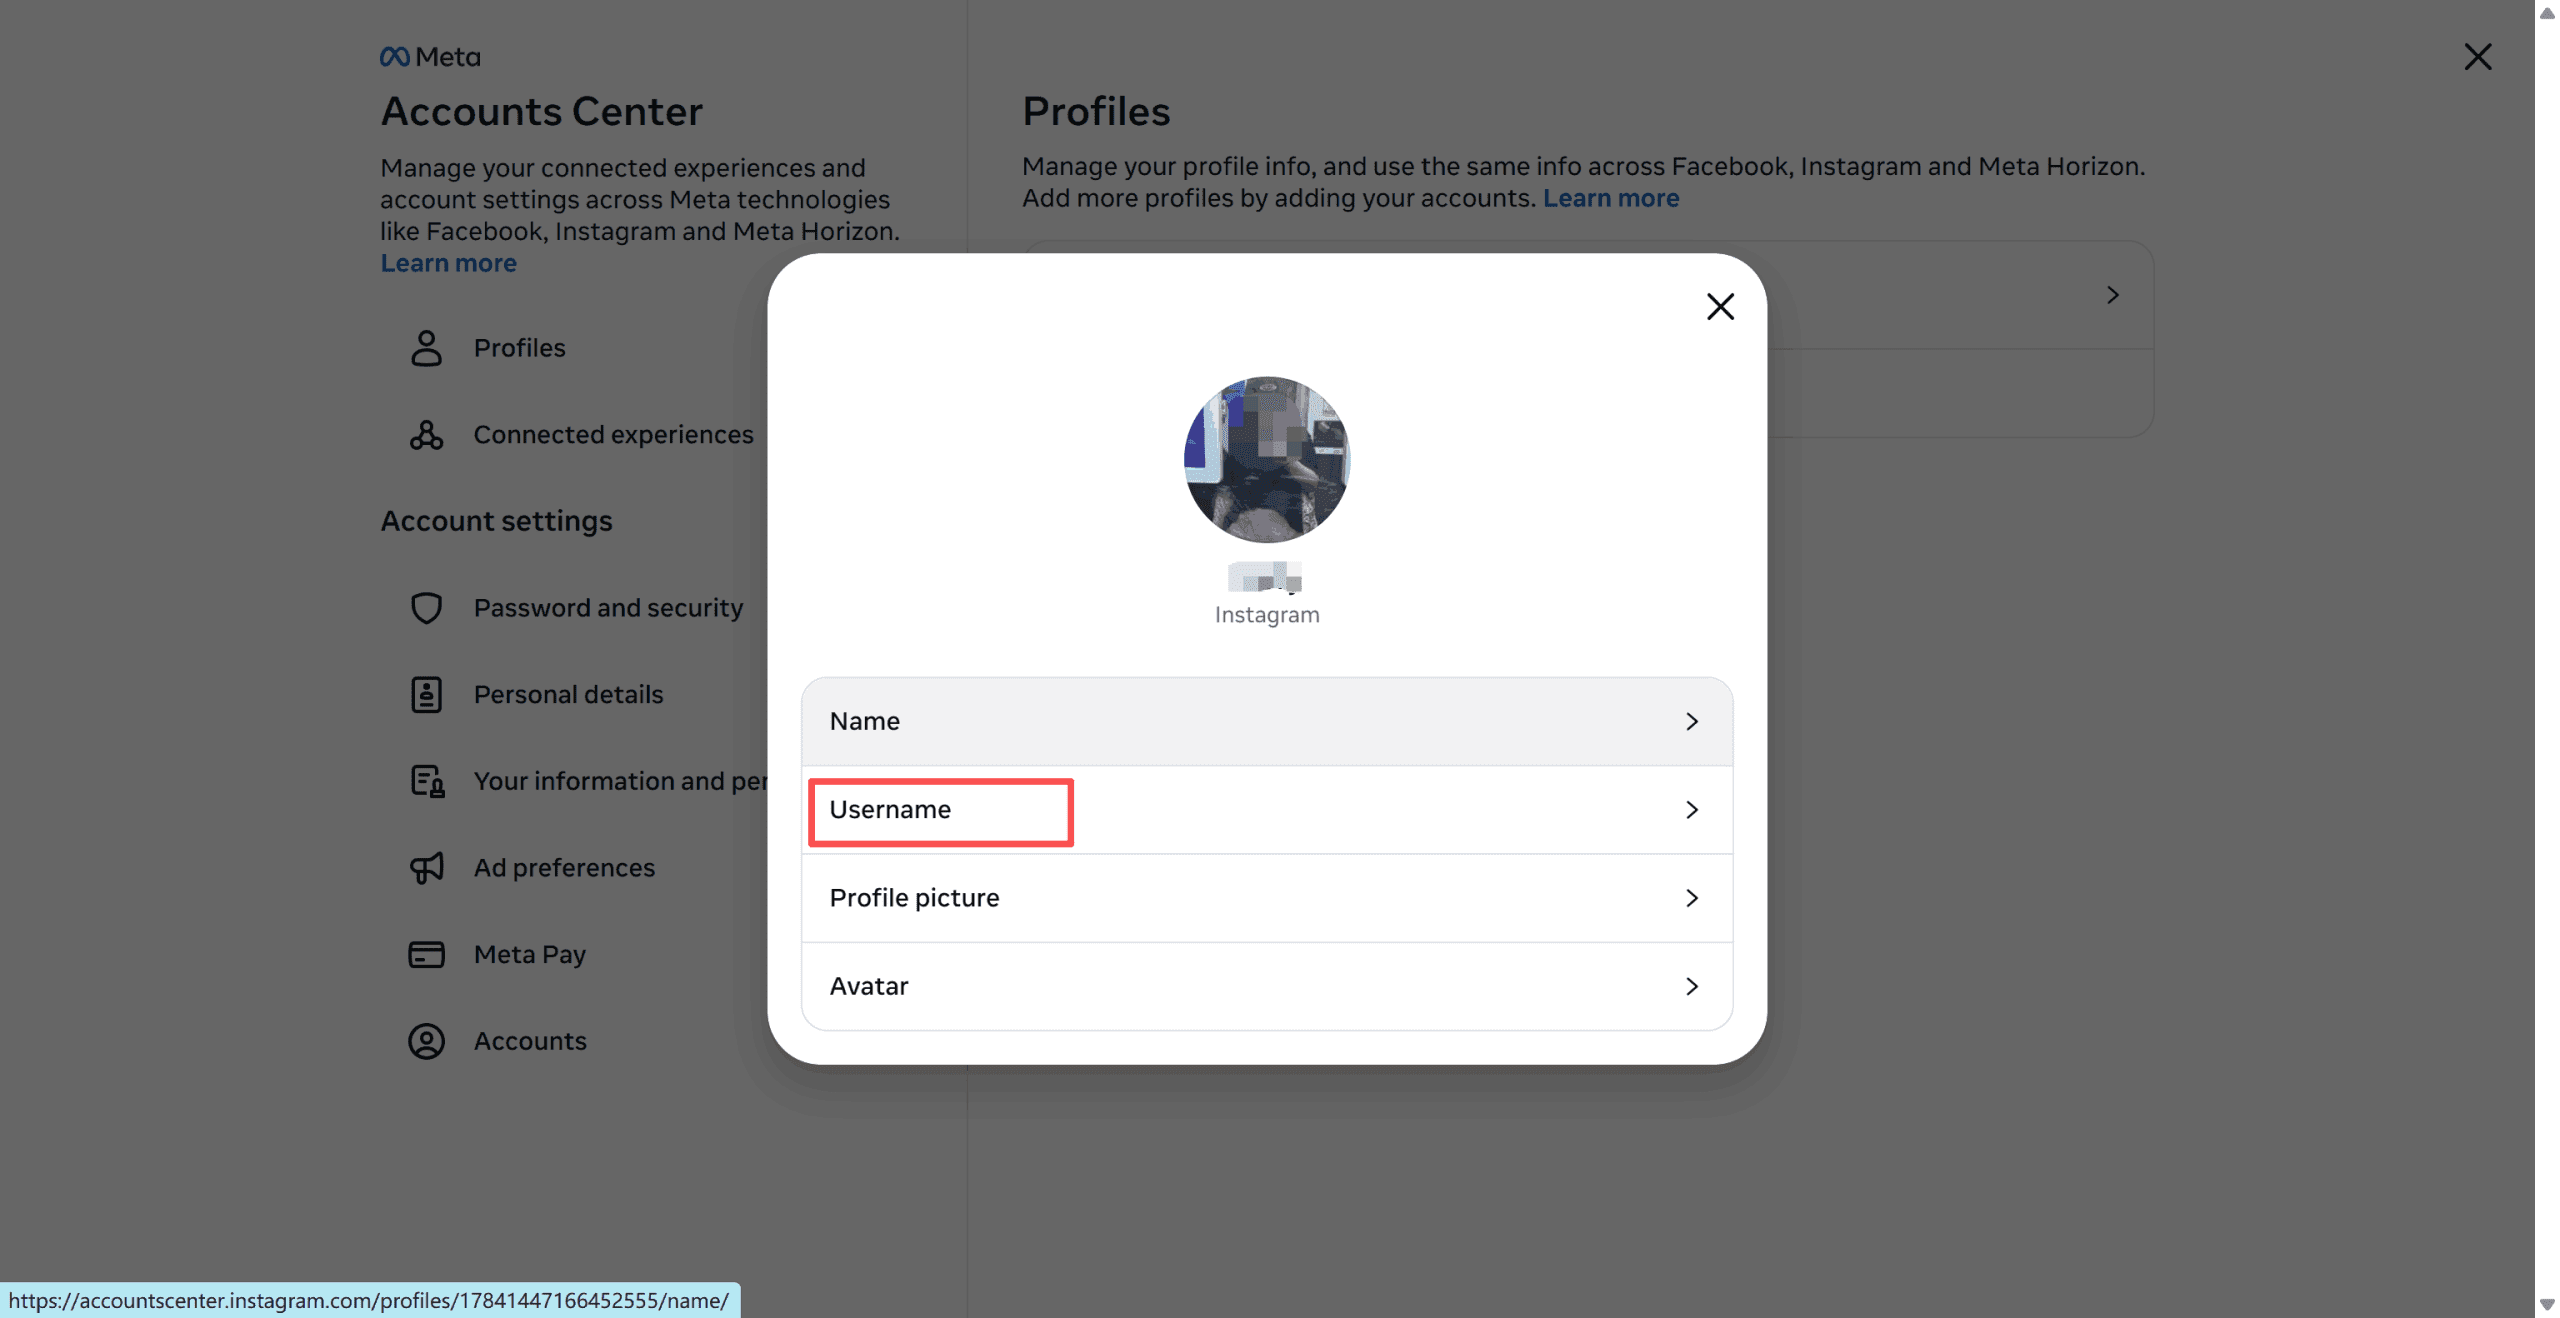The image size is (2560, 1318).
Task: Open Learn more link under Profiles heading
Action: coord(1610,198)
